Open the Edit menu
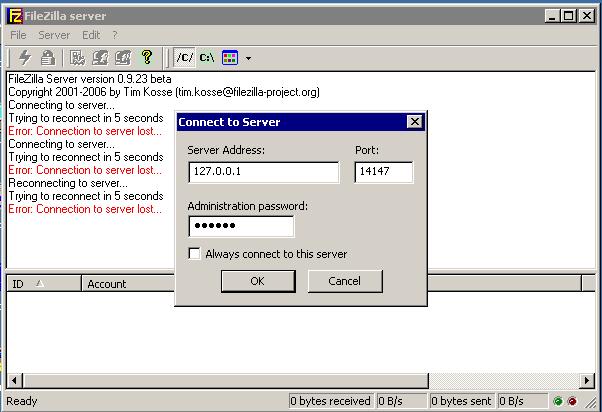This screenshot has width=602, height=412. tap(91, 35)
